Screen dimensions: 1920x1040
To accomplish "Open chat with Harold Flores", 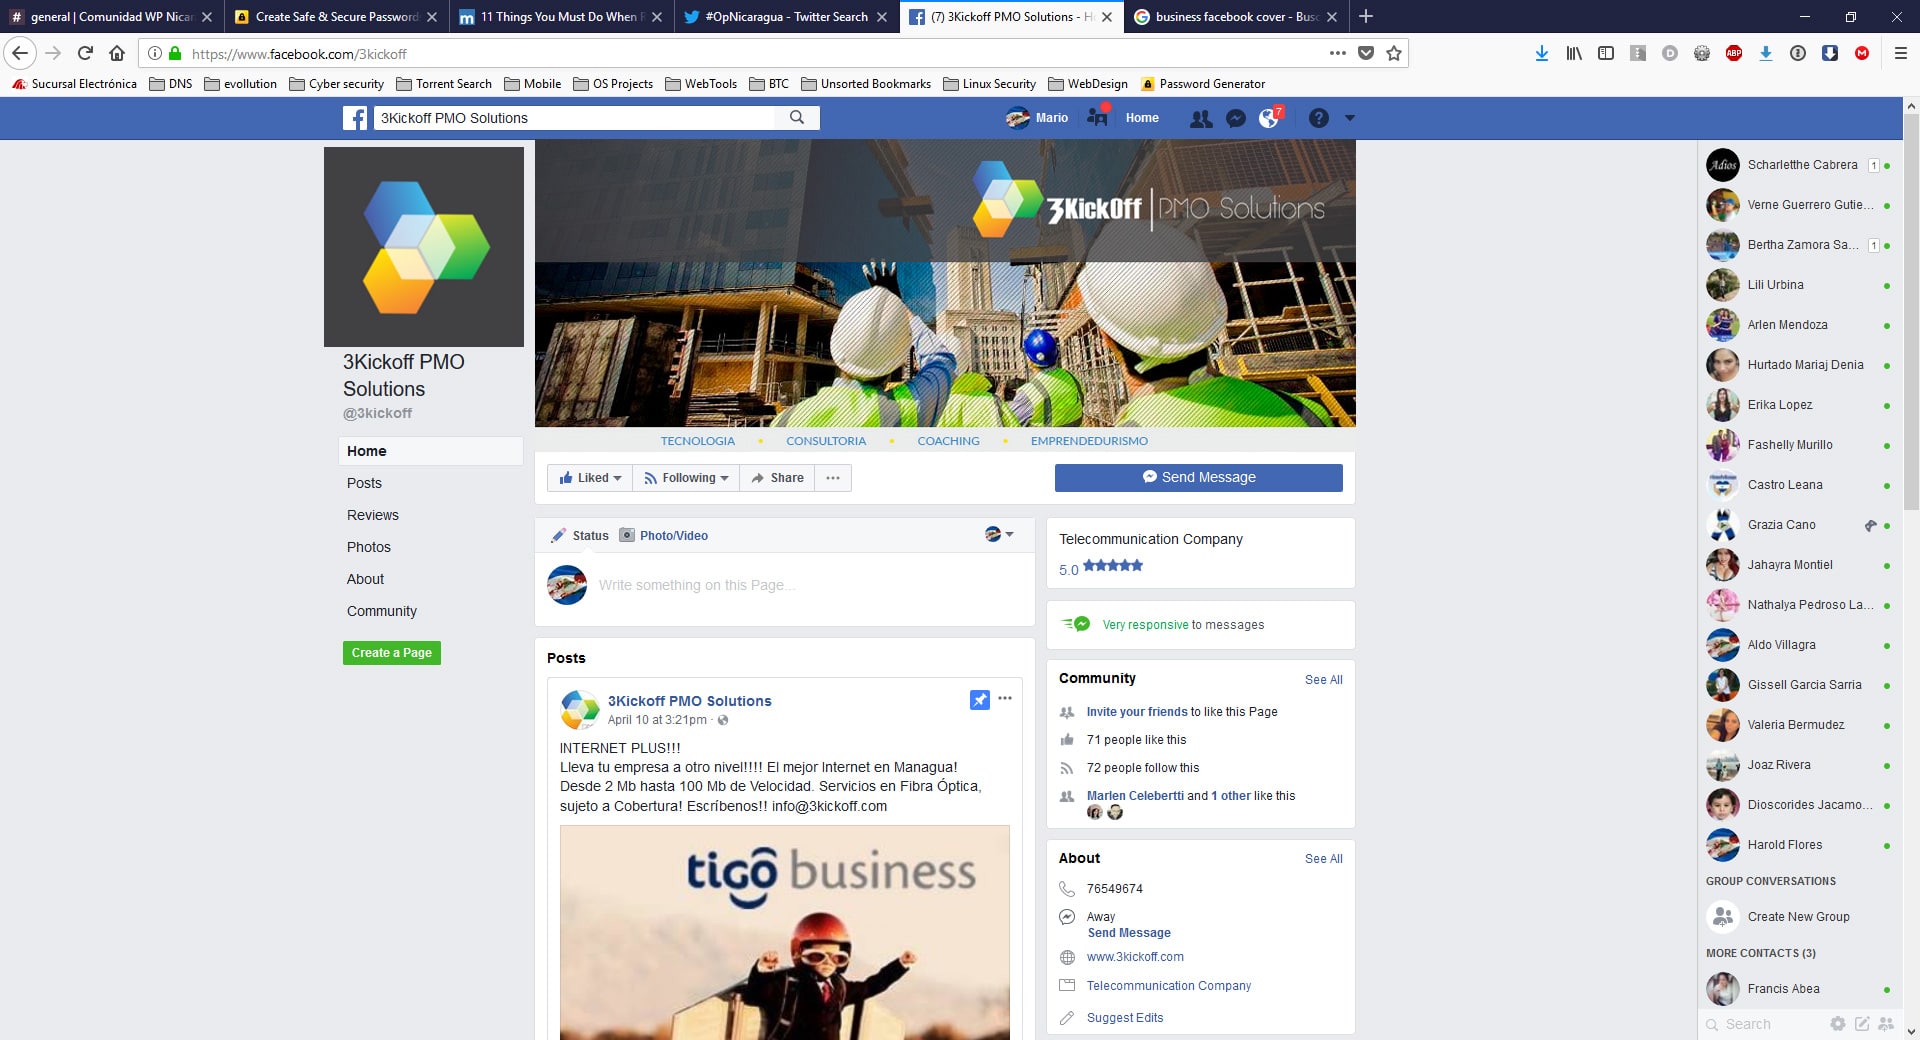I will (1797, 845).
